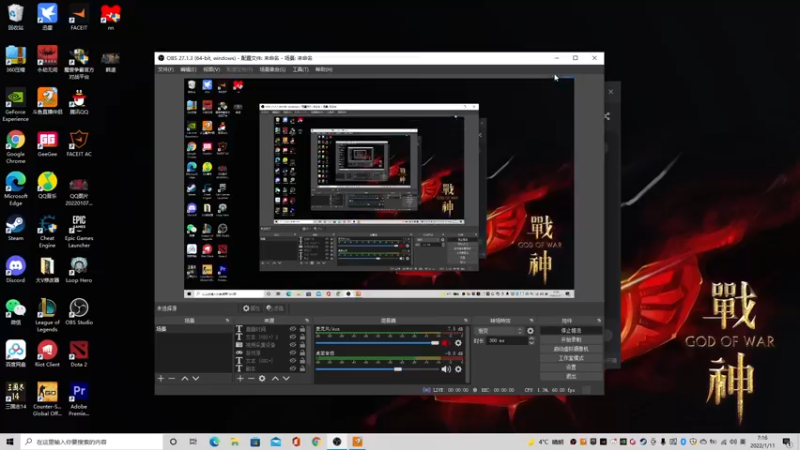Move the scene up with the arrow
The height and width of the screenshot is (450, 800).
[x=185, y=379]
